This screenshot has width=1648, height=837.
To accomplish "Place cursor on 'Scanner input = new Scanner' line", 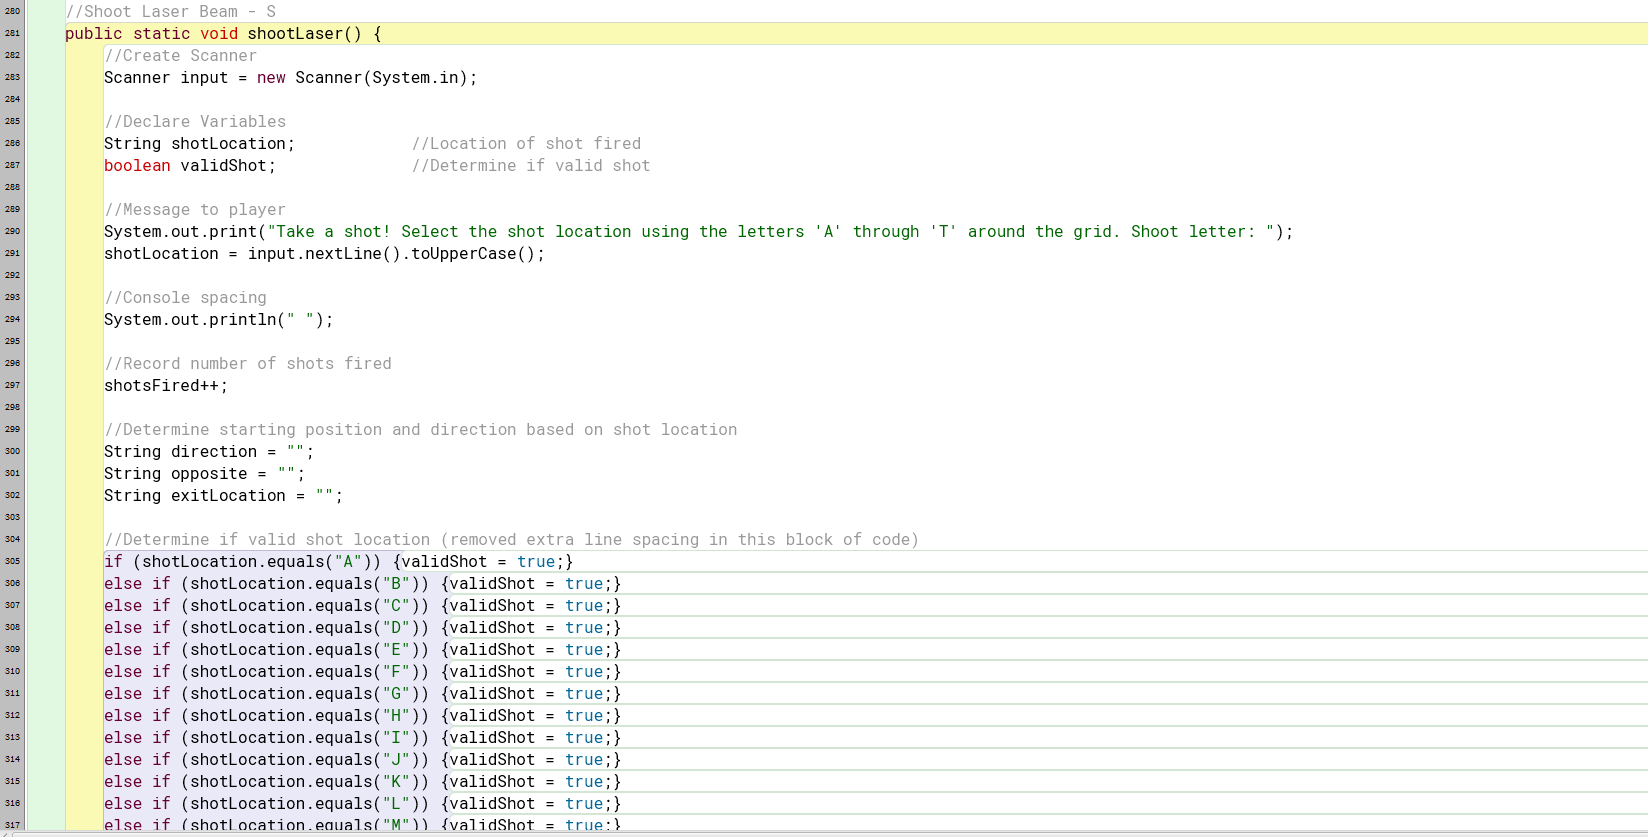I will [291, 78].
